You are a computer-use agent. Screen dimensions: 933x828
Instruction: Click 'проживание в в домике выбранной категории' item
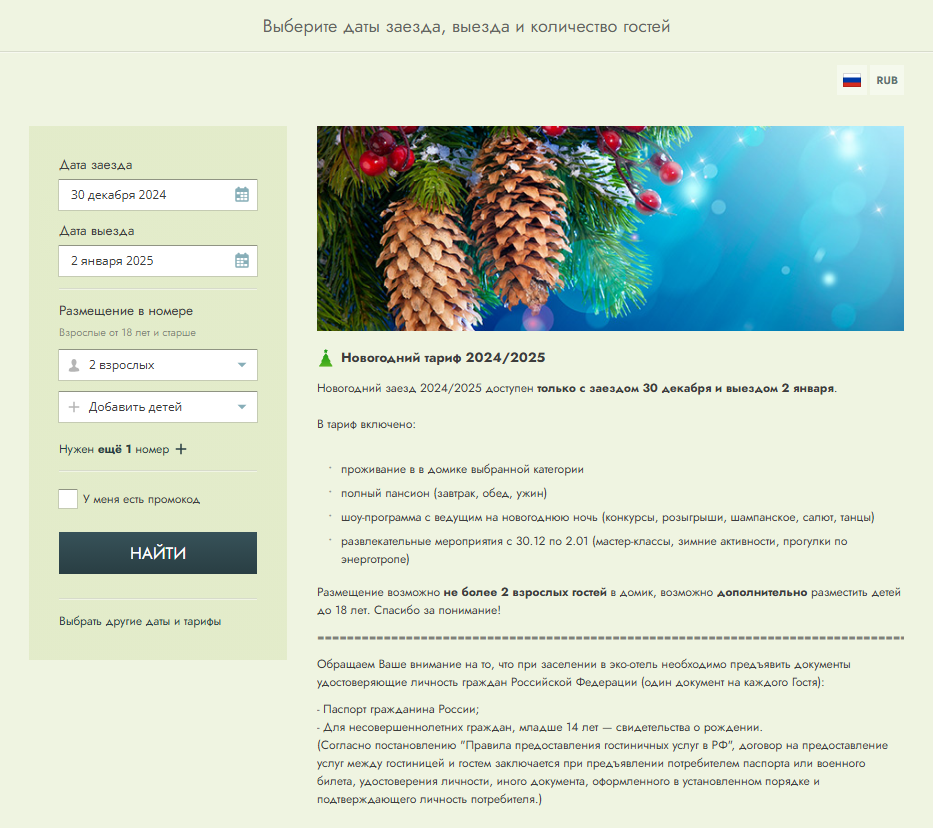[462, 469]
